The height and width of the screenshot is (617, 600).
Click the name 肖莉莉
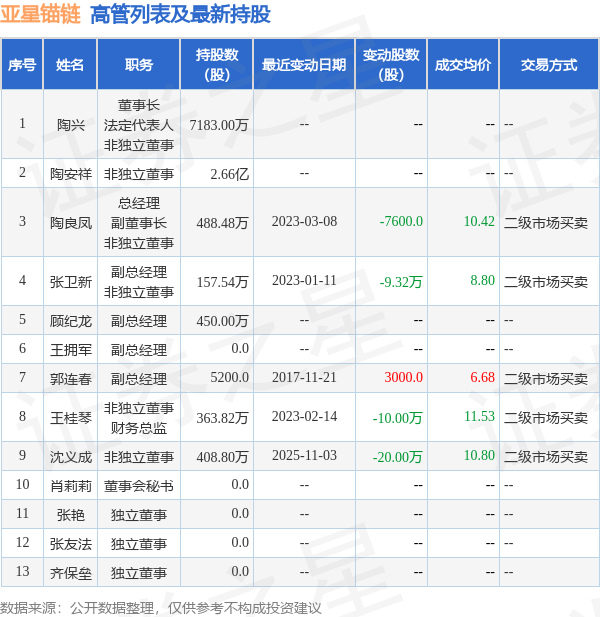coord(70,486)
